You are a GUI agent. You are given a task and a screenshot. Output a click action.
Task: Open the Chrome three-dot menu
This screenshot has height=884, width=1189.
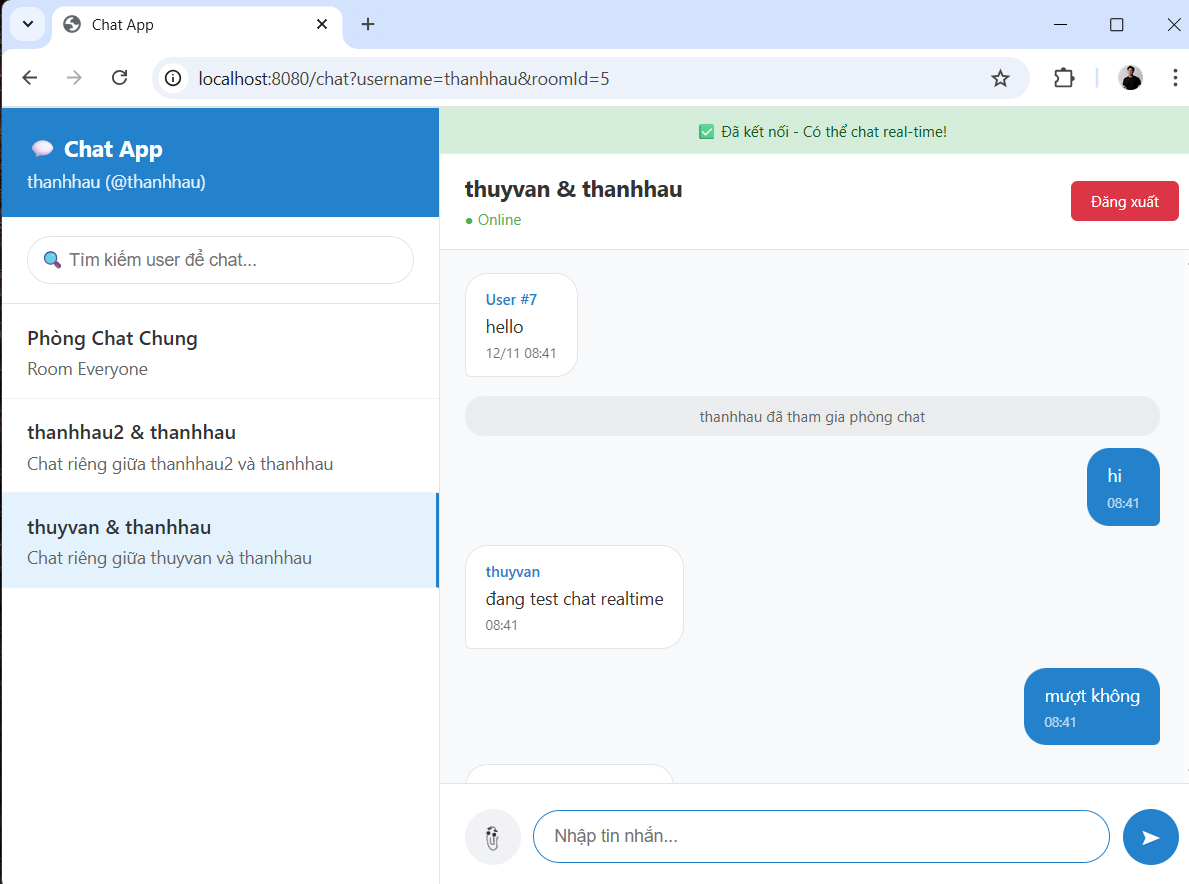pyautogui.click(x=1174, y=78)
